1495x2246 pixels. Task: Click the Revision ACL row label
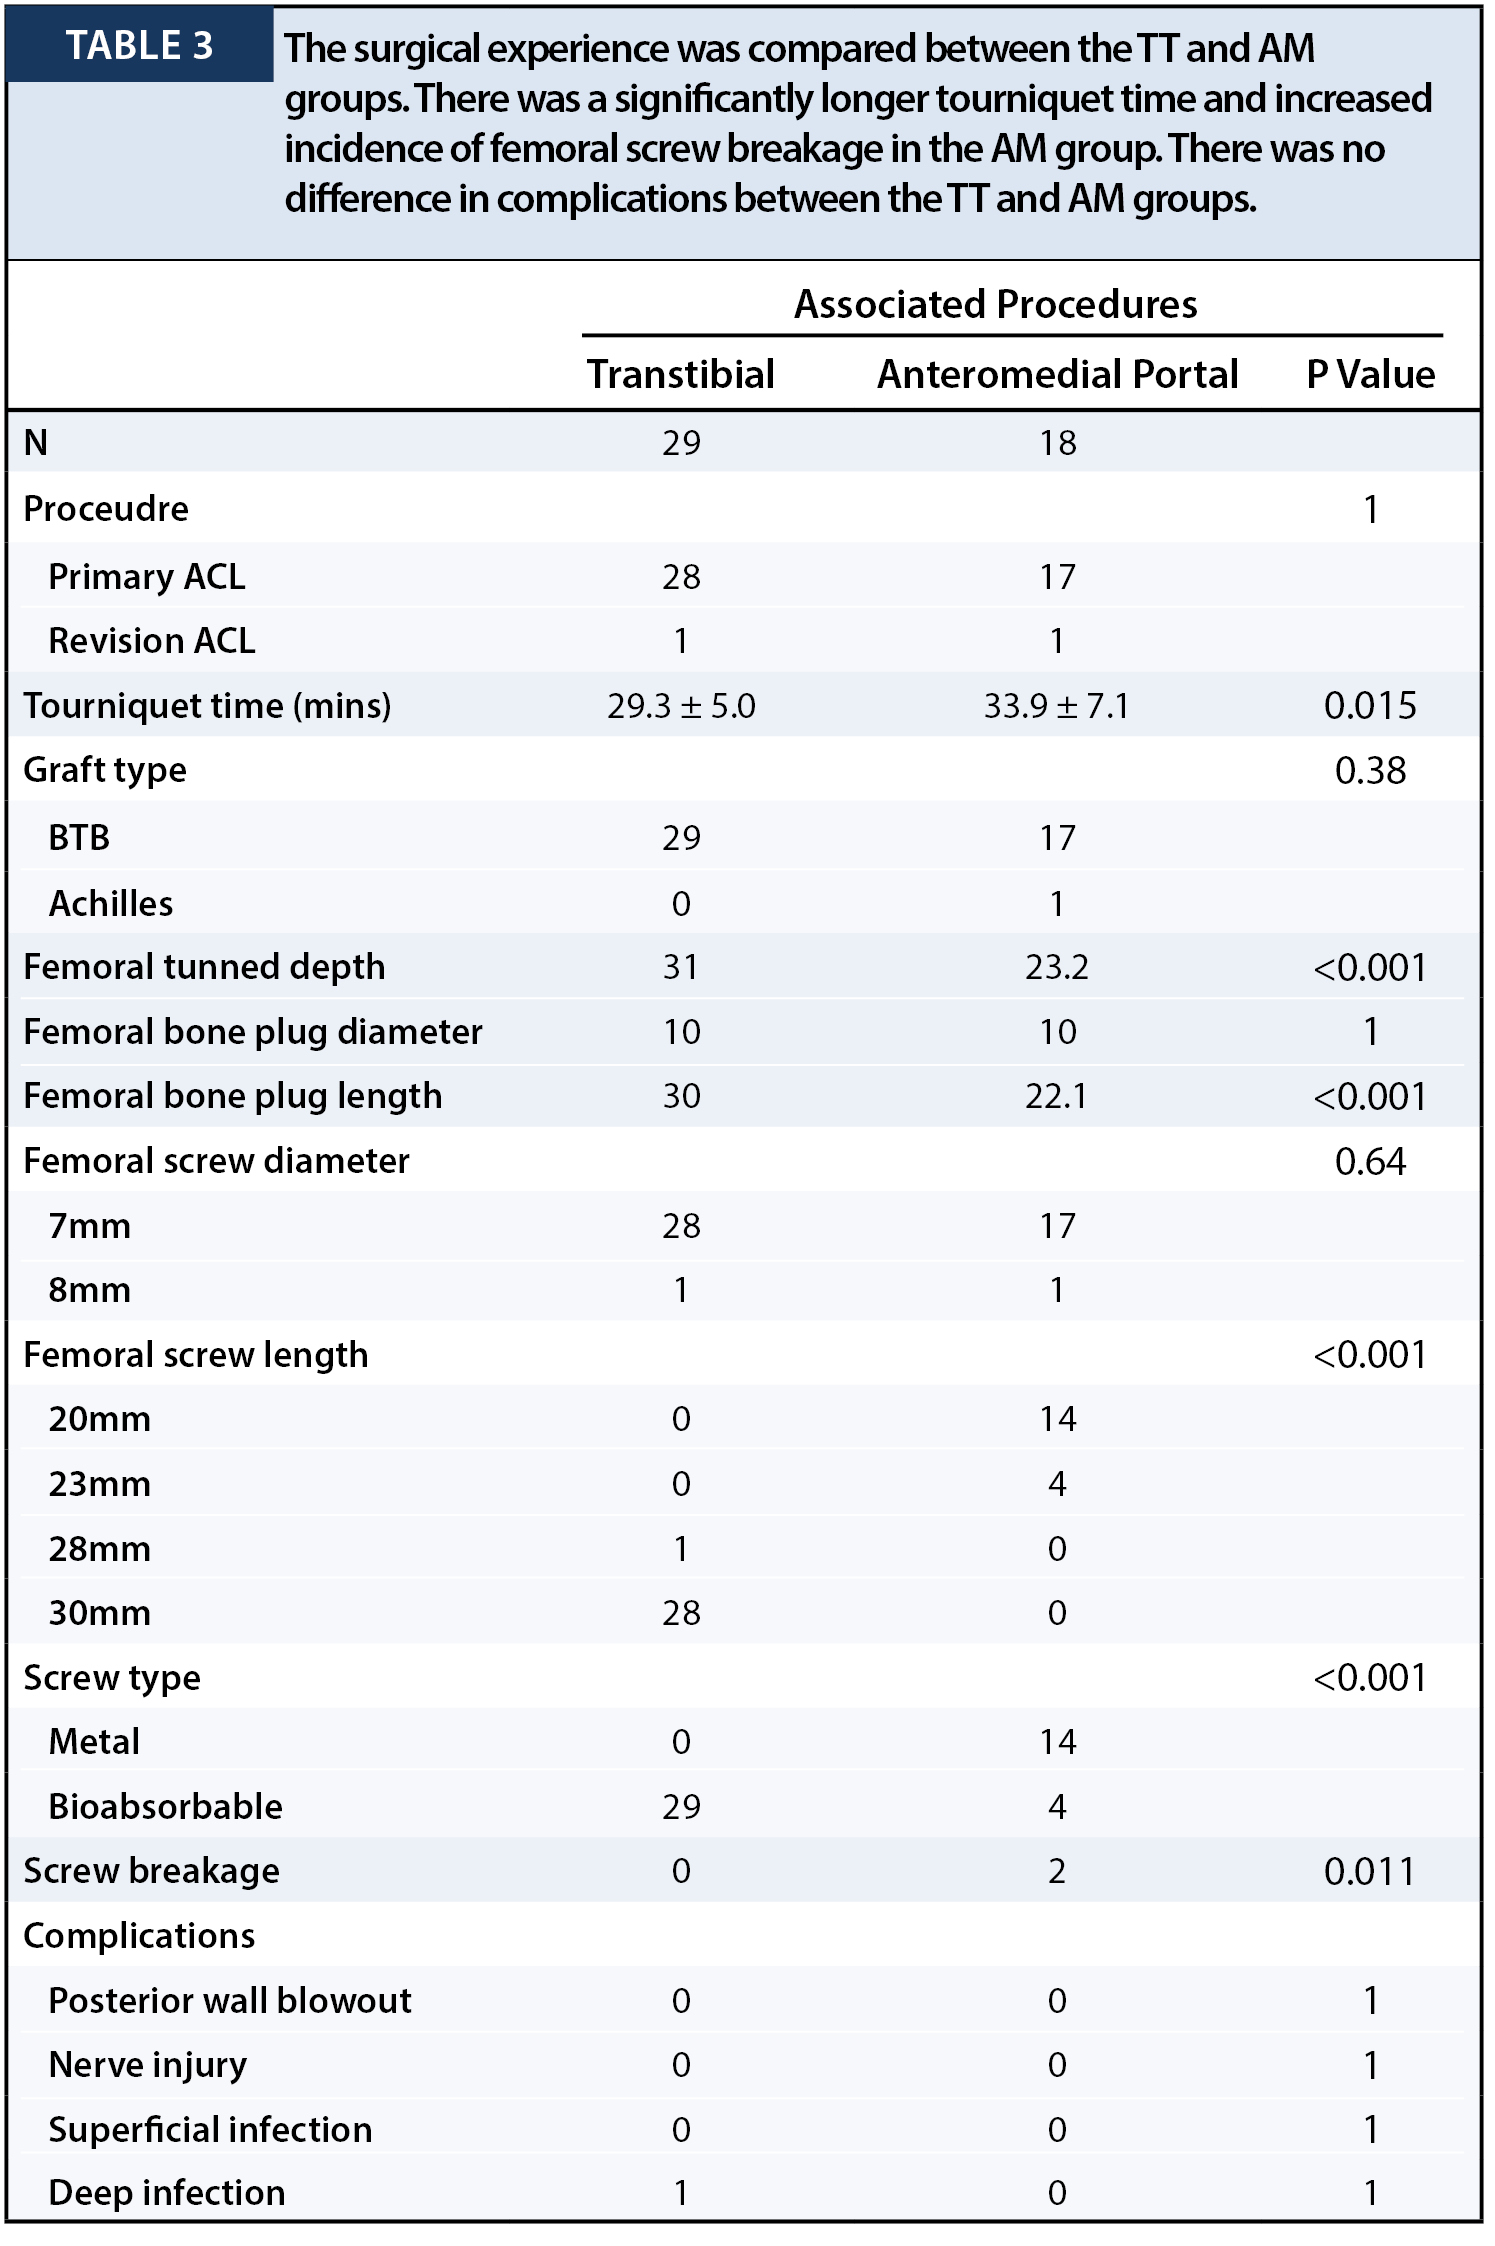point(152,641)
